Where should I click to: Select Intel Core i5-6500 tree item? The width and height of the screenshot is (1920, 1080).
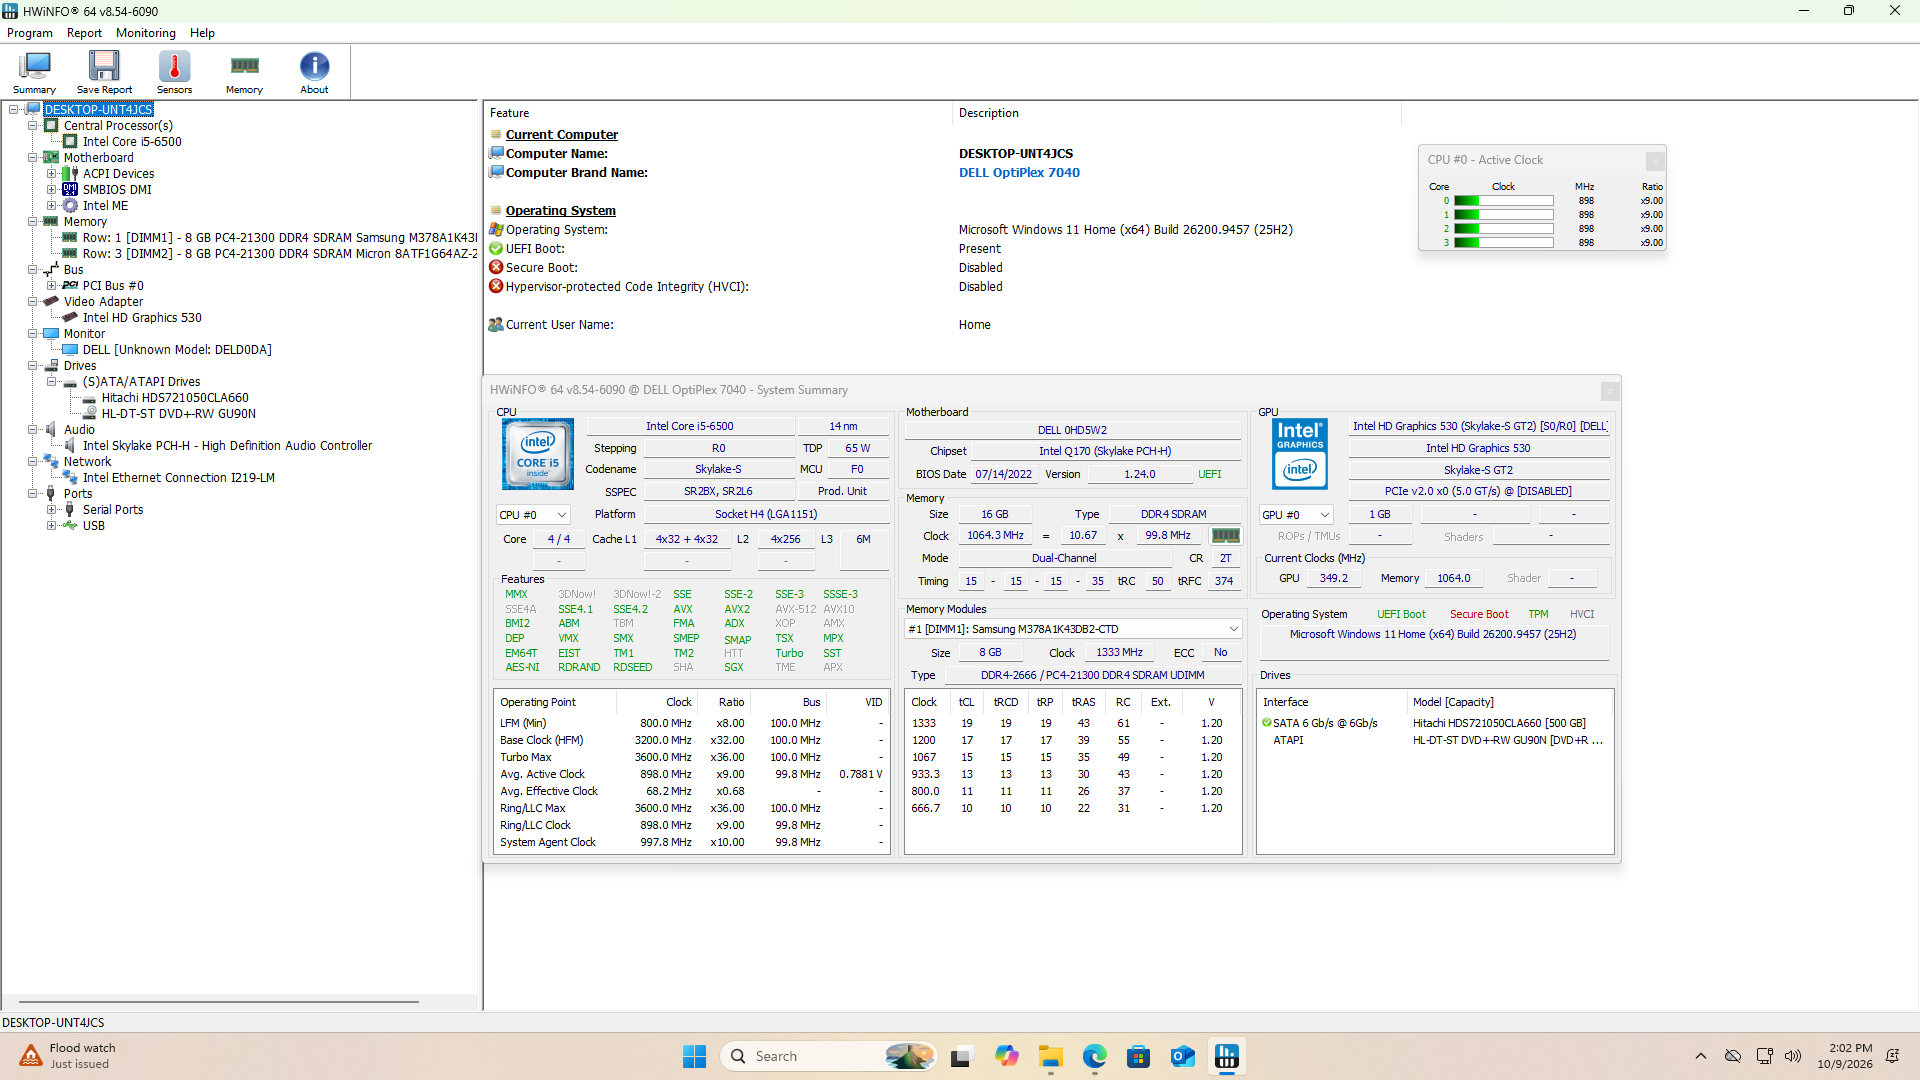point(132,142)
